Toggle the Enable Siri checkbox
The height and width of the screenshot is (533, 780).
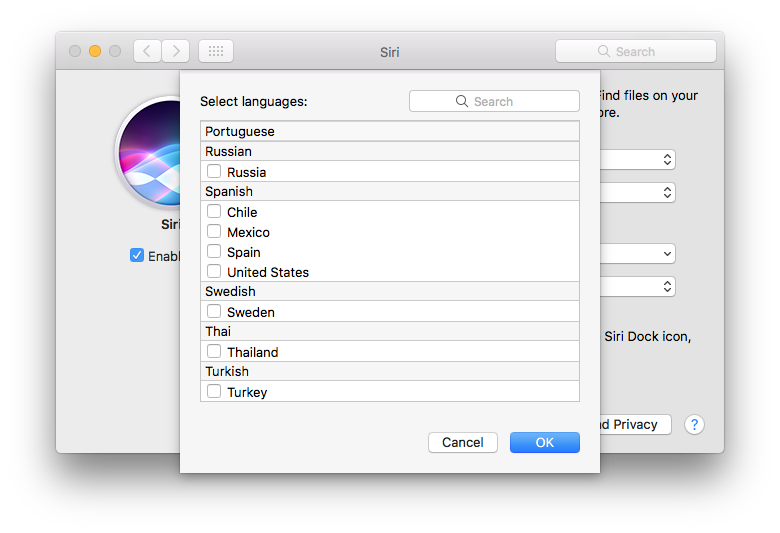click(x=137, y=255)
